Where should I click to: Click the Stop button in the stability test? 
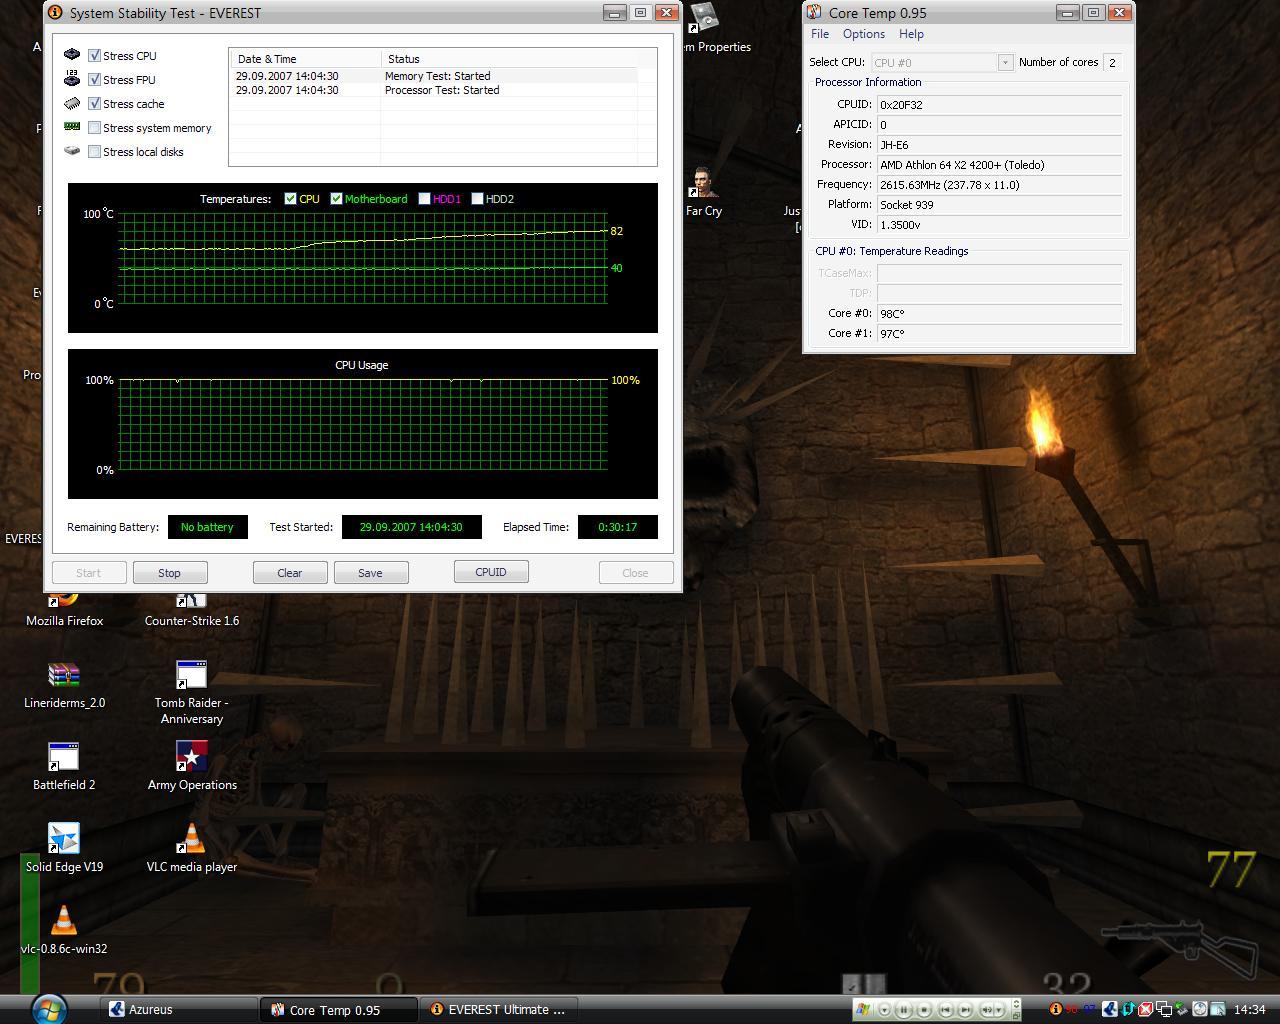pos(169,573)
